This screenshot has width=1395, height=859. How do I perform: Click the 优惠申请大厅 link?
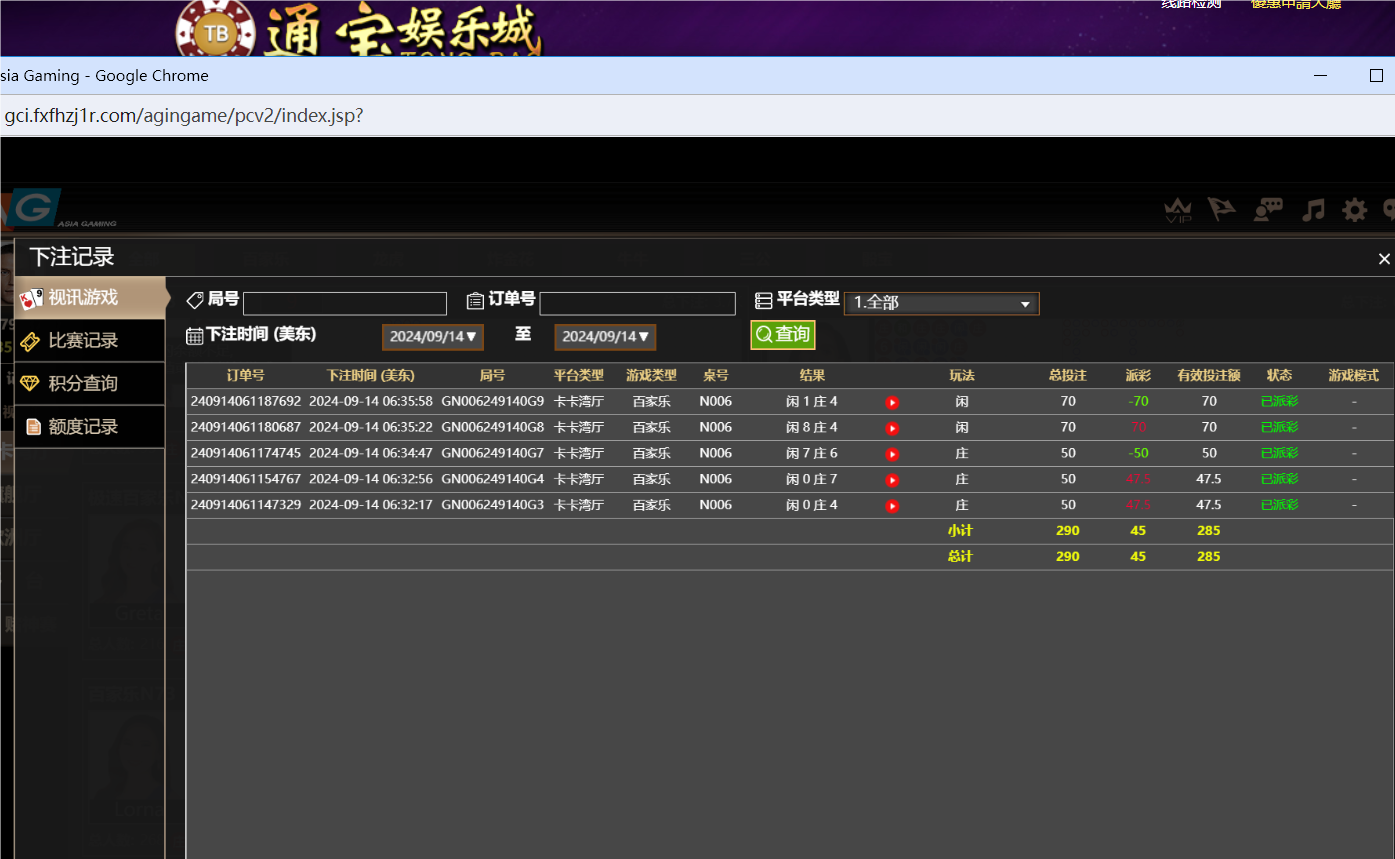click(1295, 5)
